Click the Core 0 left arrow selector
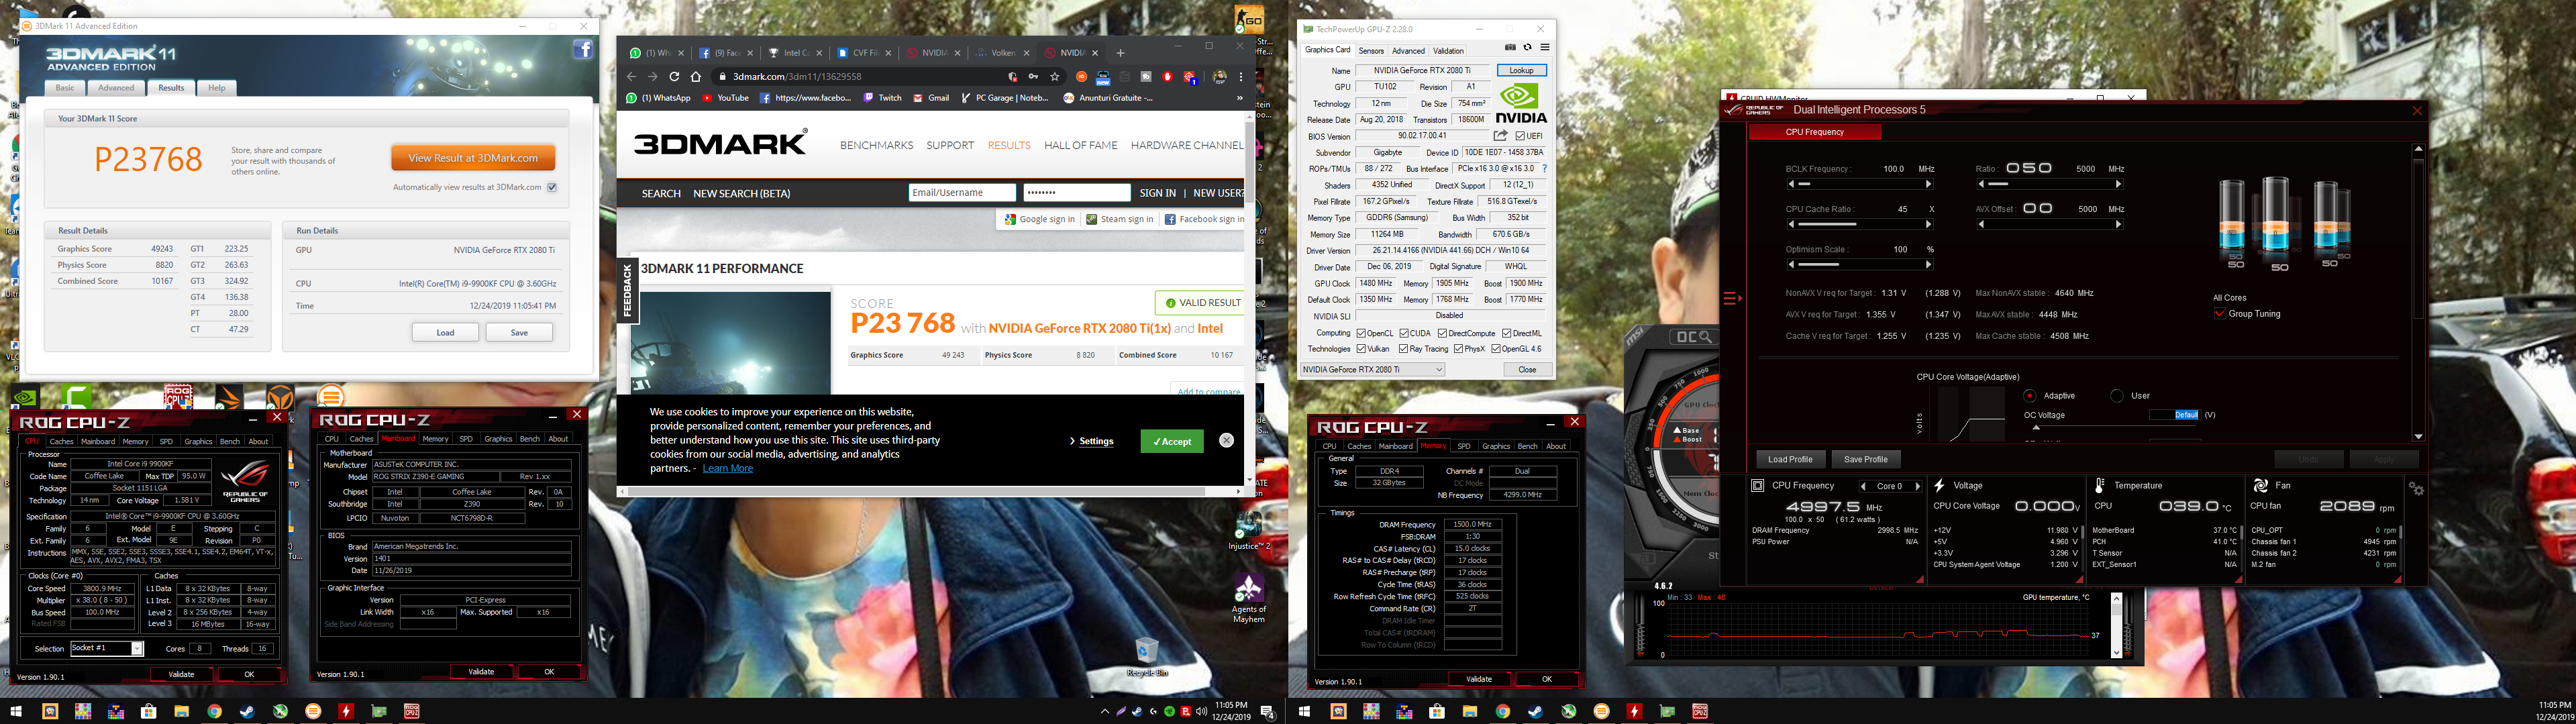The height and width of the screenshot is (724, 2576). 1863,487
